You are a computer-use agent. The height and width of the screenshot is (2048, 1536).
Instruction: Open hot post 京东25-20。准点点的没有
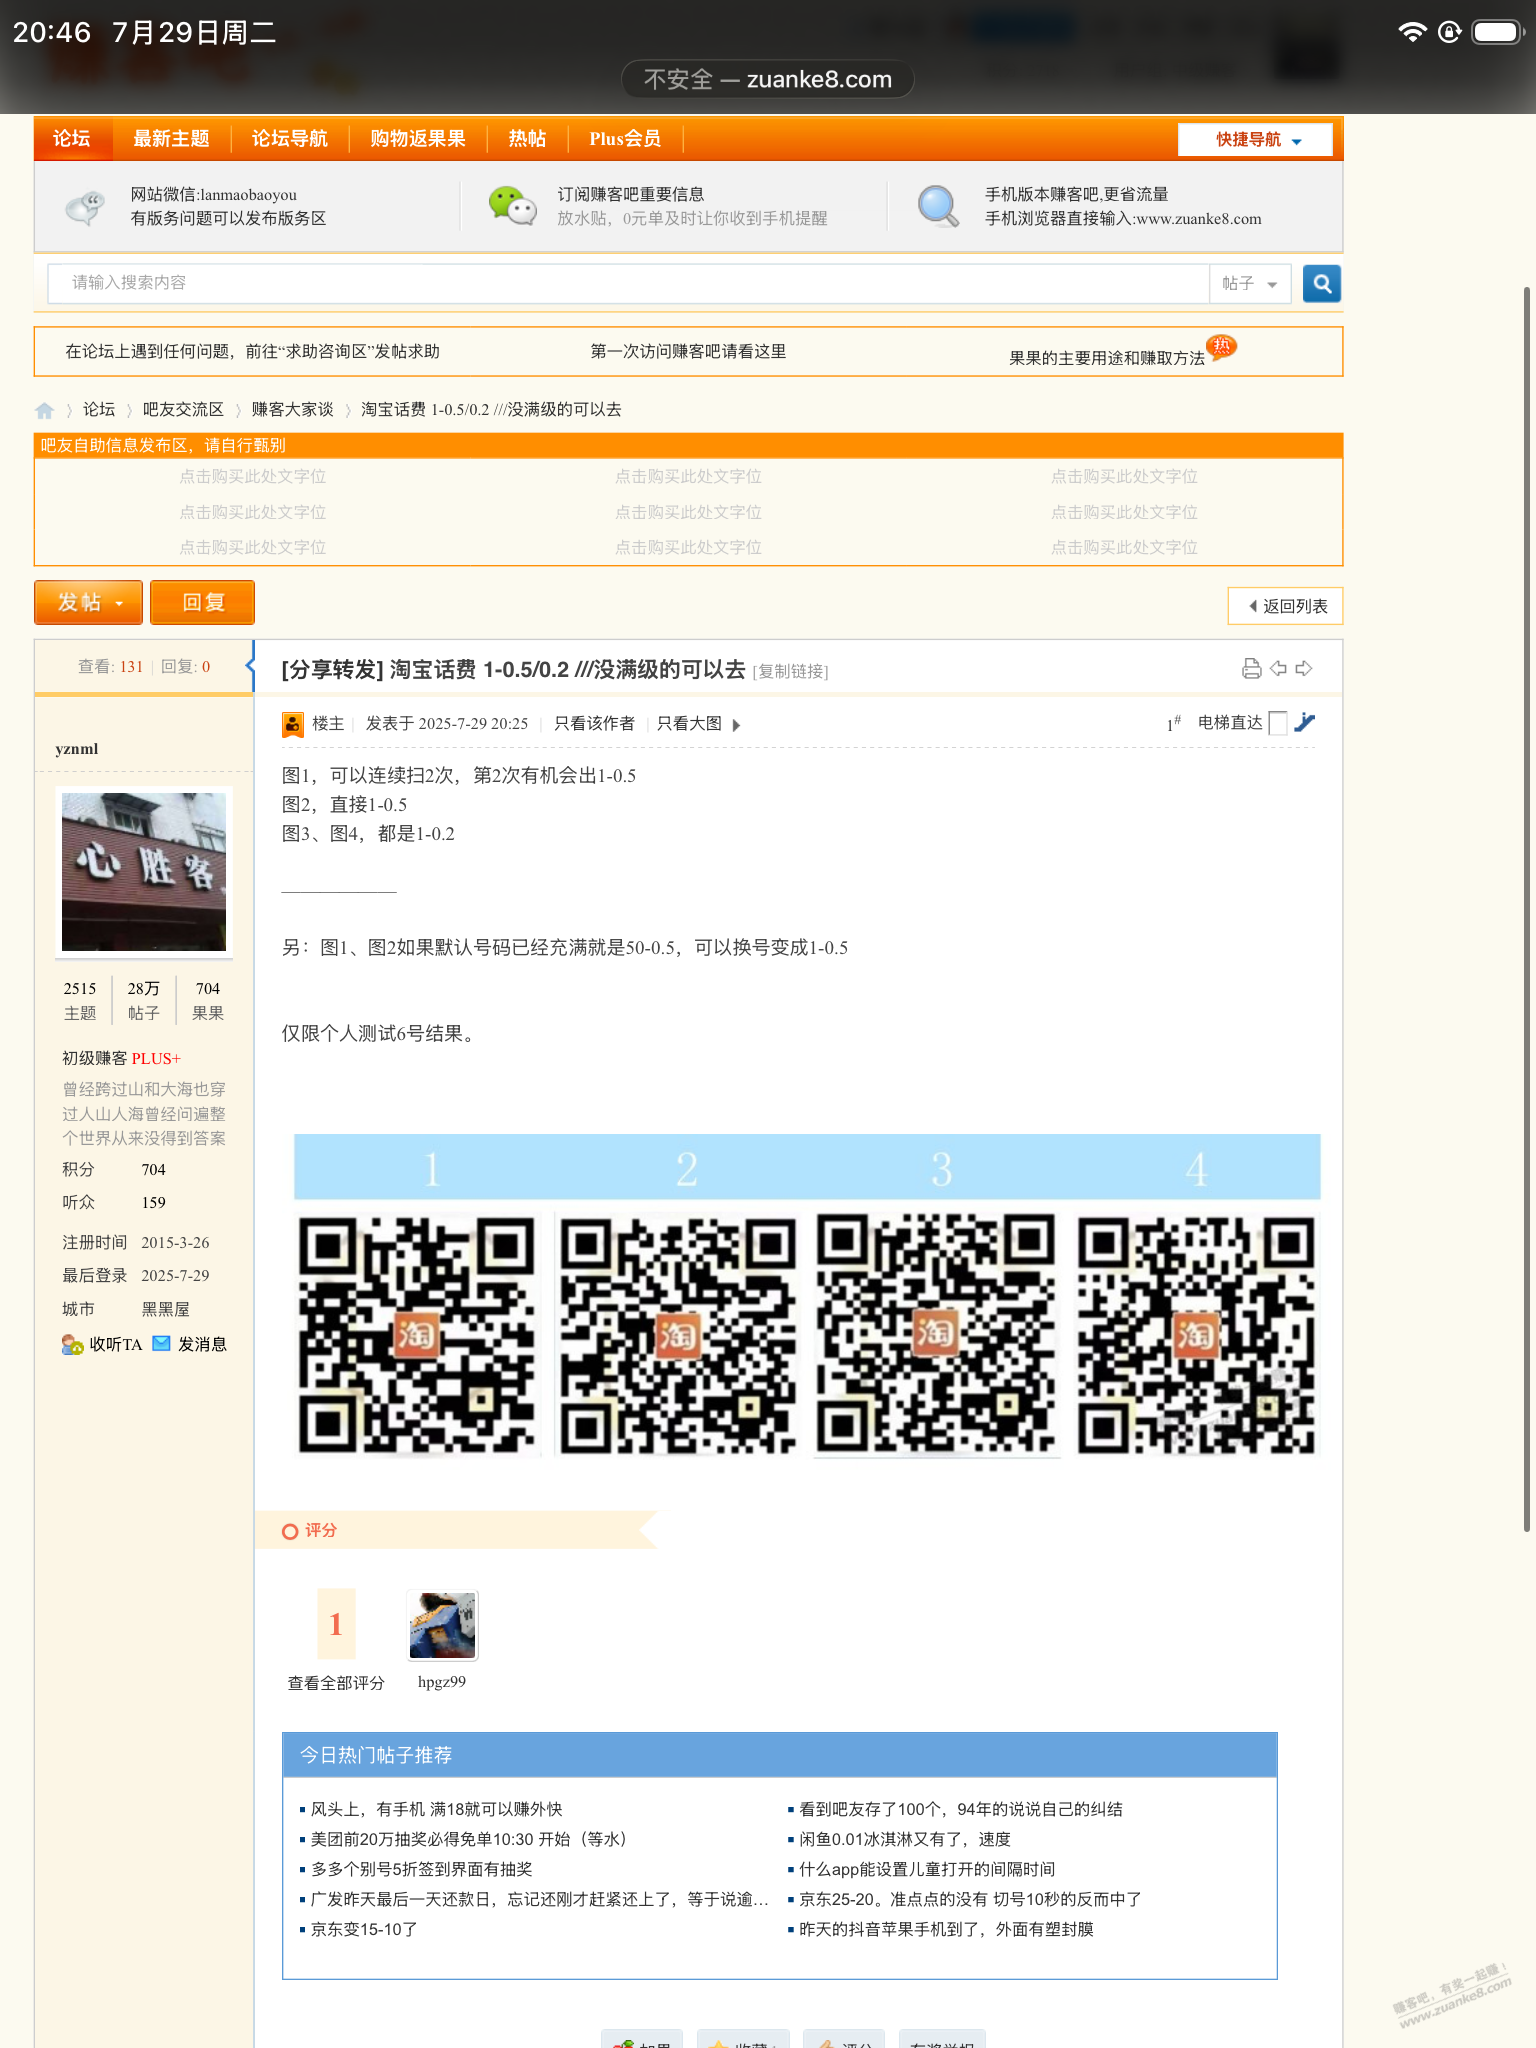tap(970, 1899)
